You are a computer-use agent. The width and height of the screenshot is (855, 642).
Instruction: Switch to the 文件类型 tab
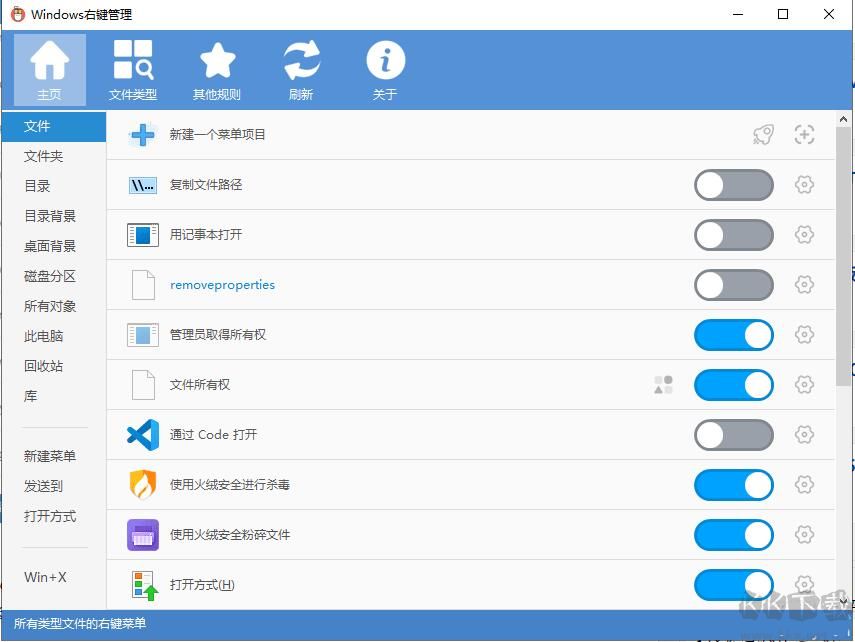[133, 68]
